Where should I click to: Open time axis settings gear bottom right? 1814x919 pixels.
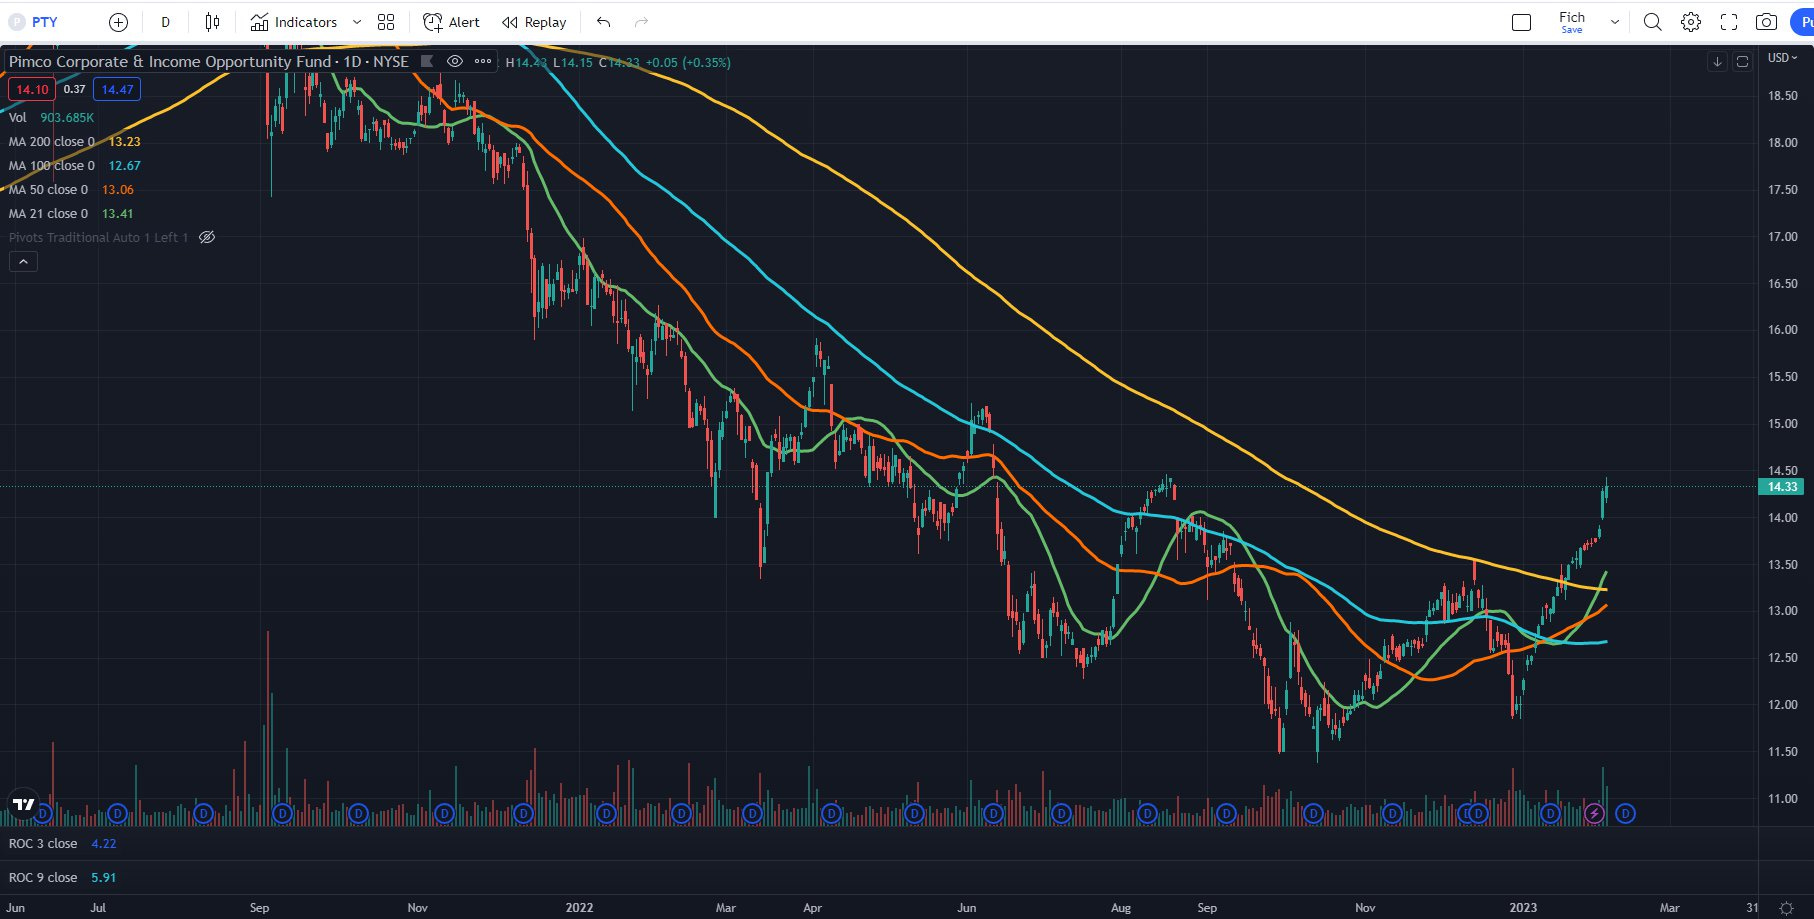pos(1786,908)
